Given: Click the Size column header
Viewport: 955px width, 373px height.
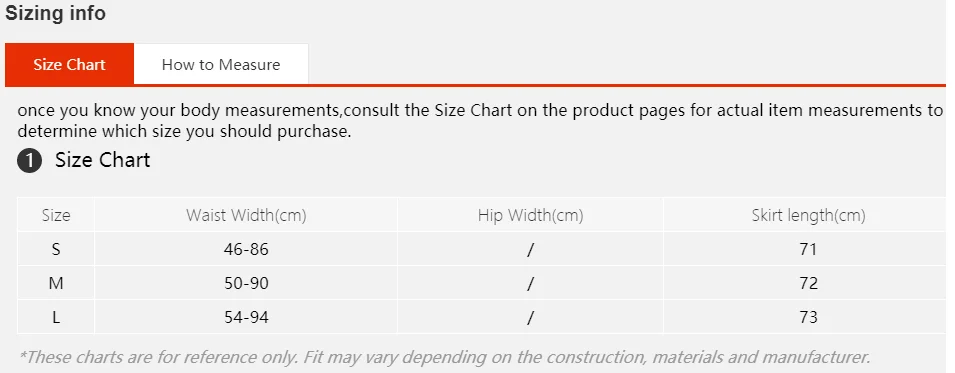Looking at the screenshot, I should (56, 215).
